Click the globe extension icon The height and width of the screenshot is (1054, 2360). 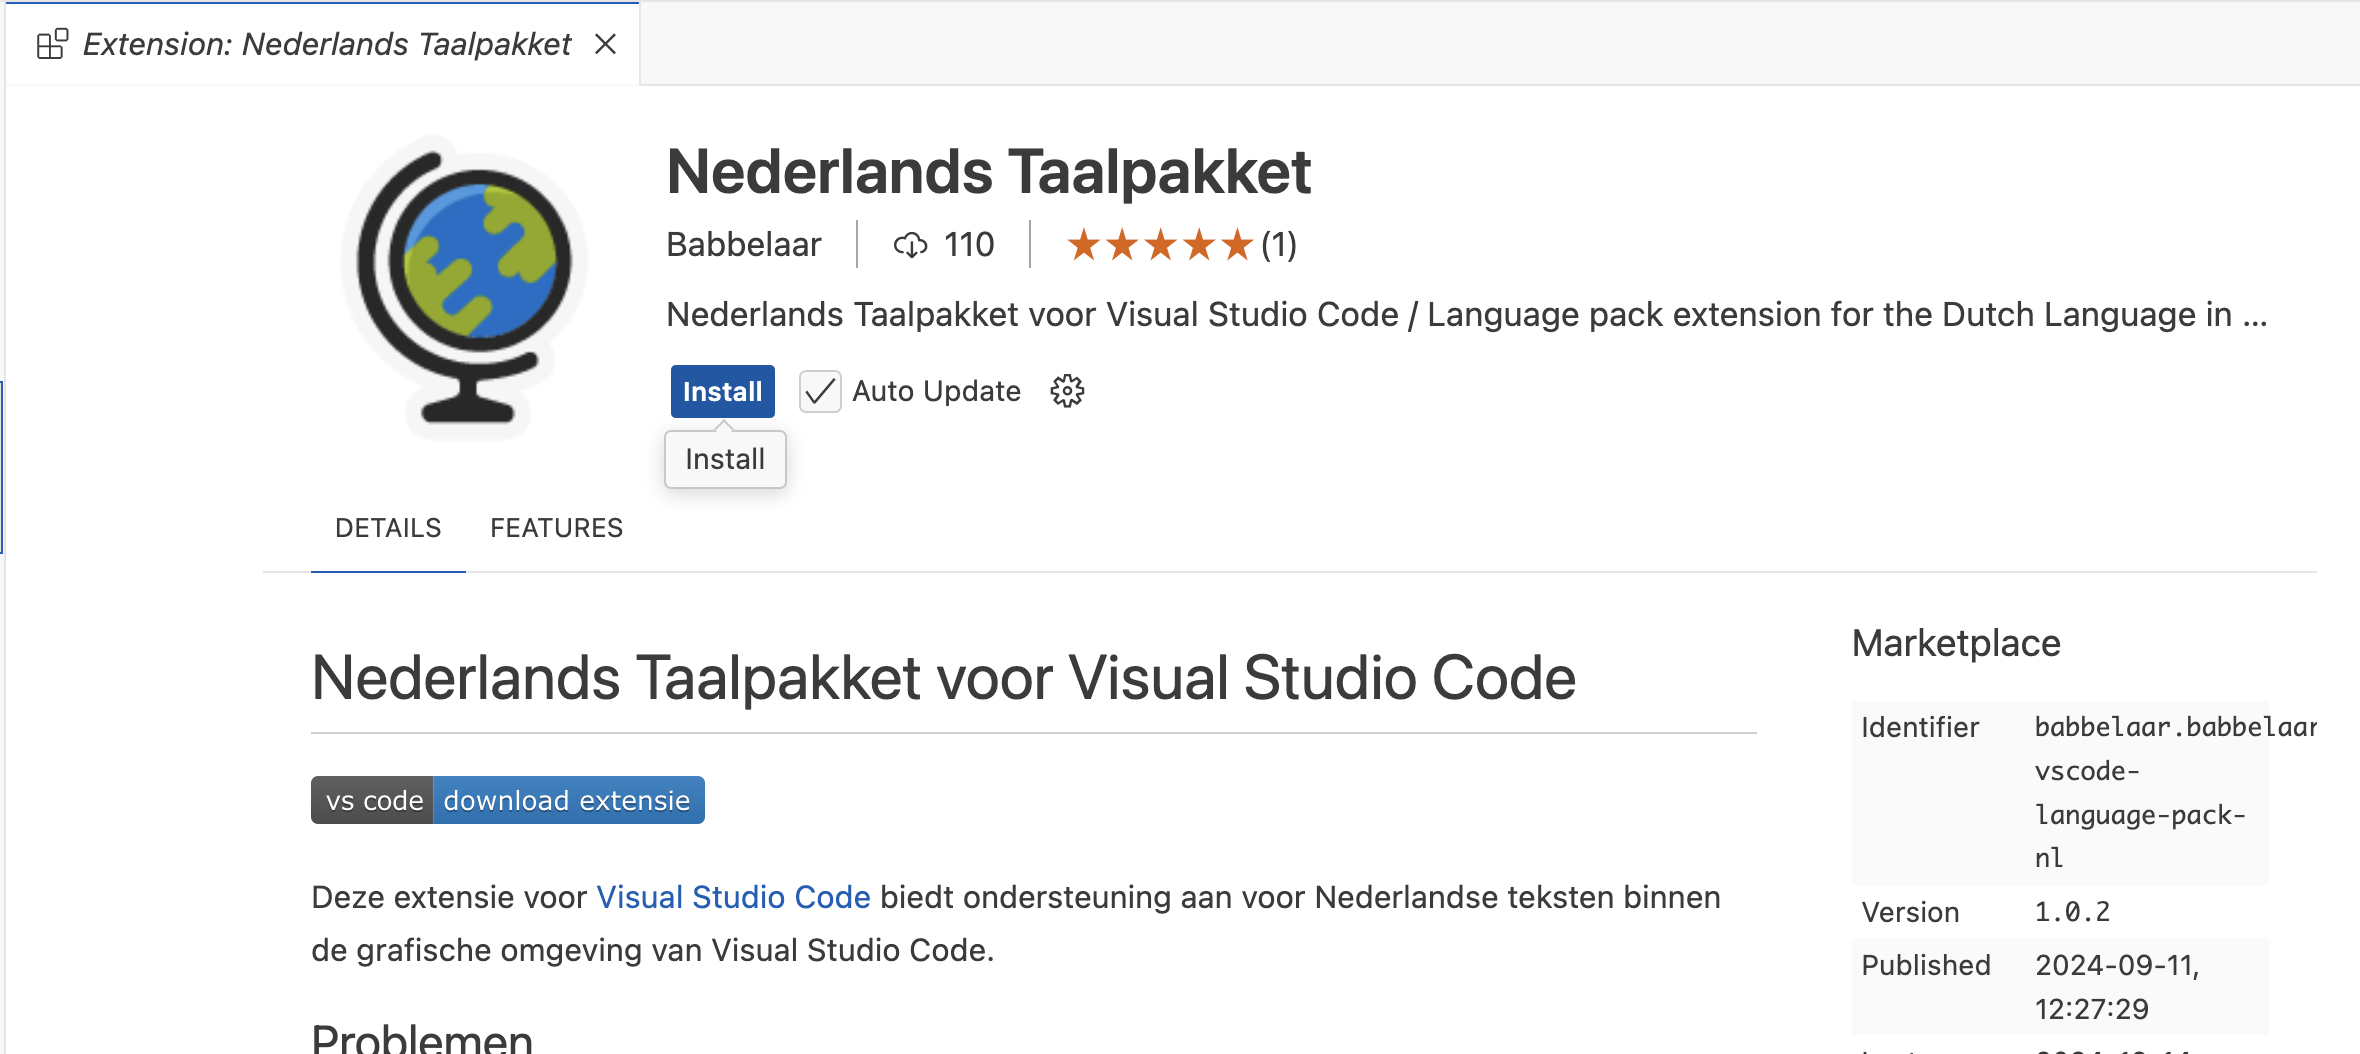coord(464,287)
